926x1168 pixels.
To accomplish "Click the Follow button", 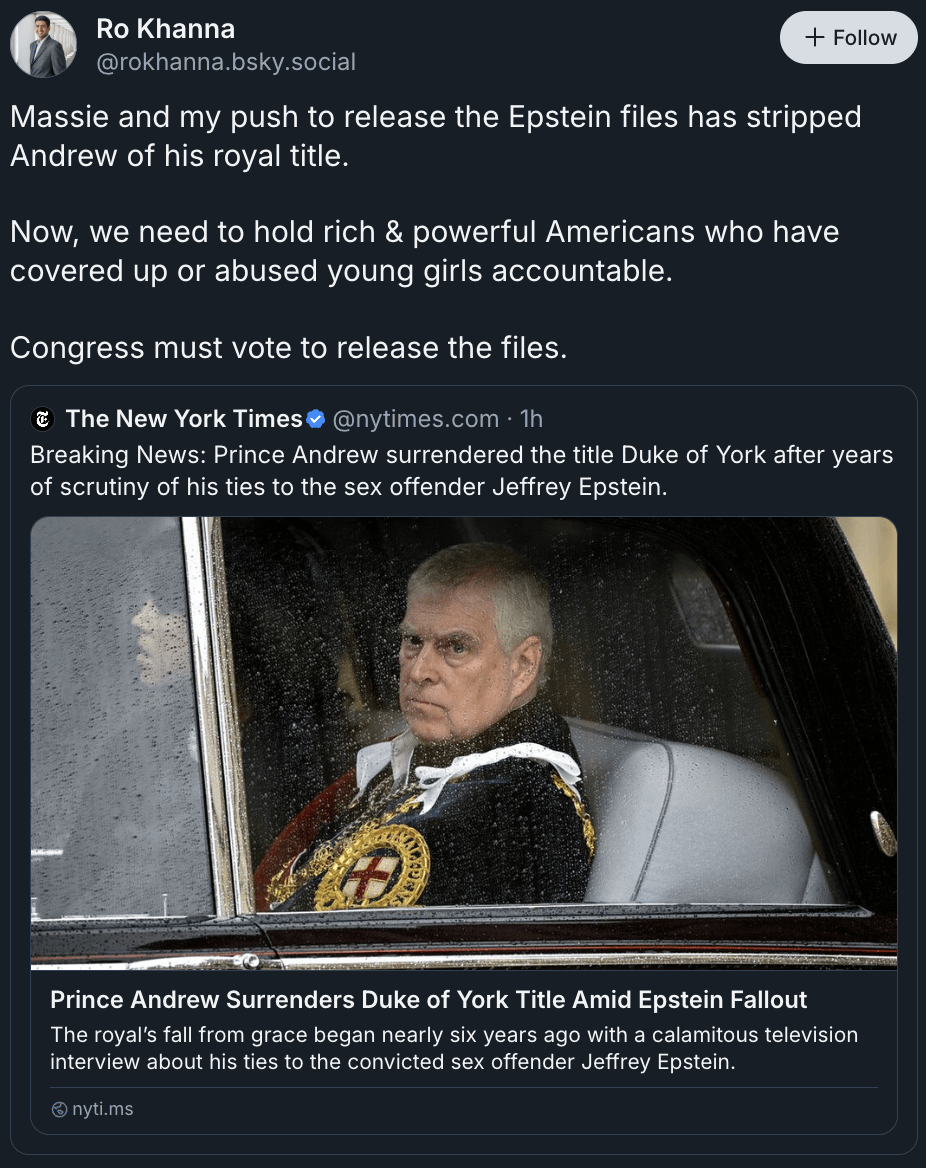I will tap(849, 37).
